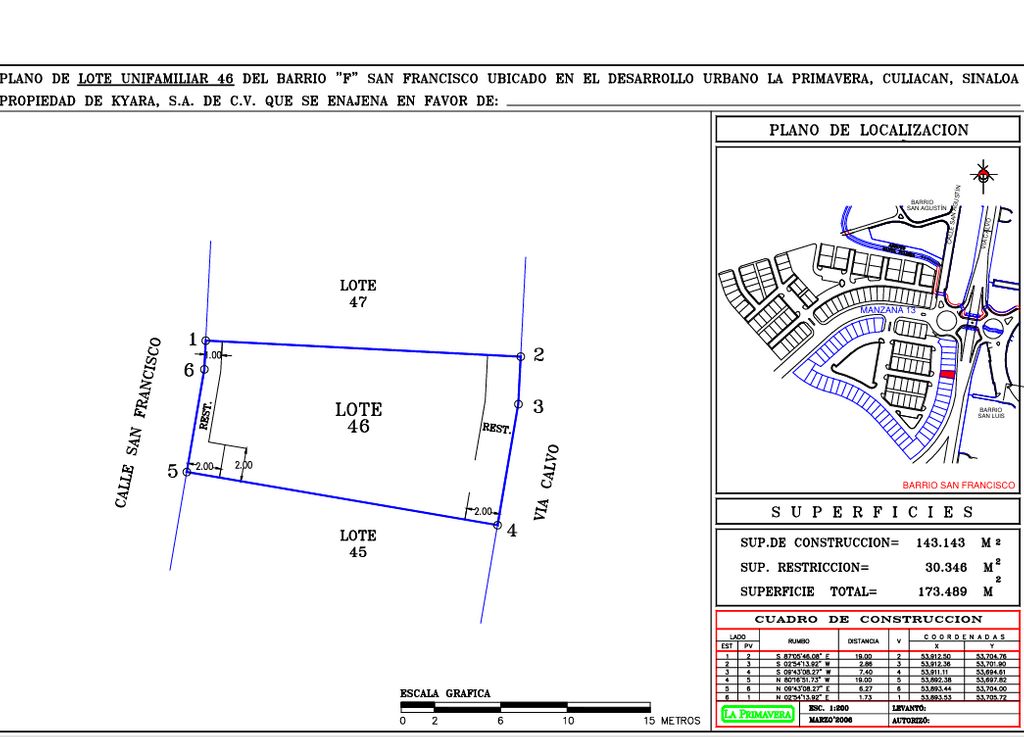Click the LOTE 47 label
The width and height of the screenshot is (1024, 737).
[x=358, y=294]
